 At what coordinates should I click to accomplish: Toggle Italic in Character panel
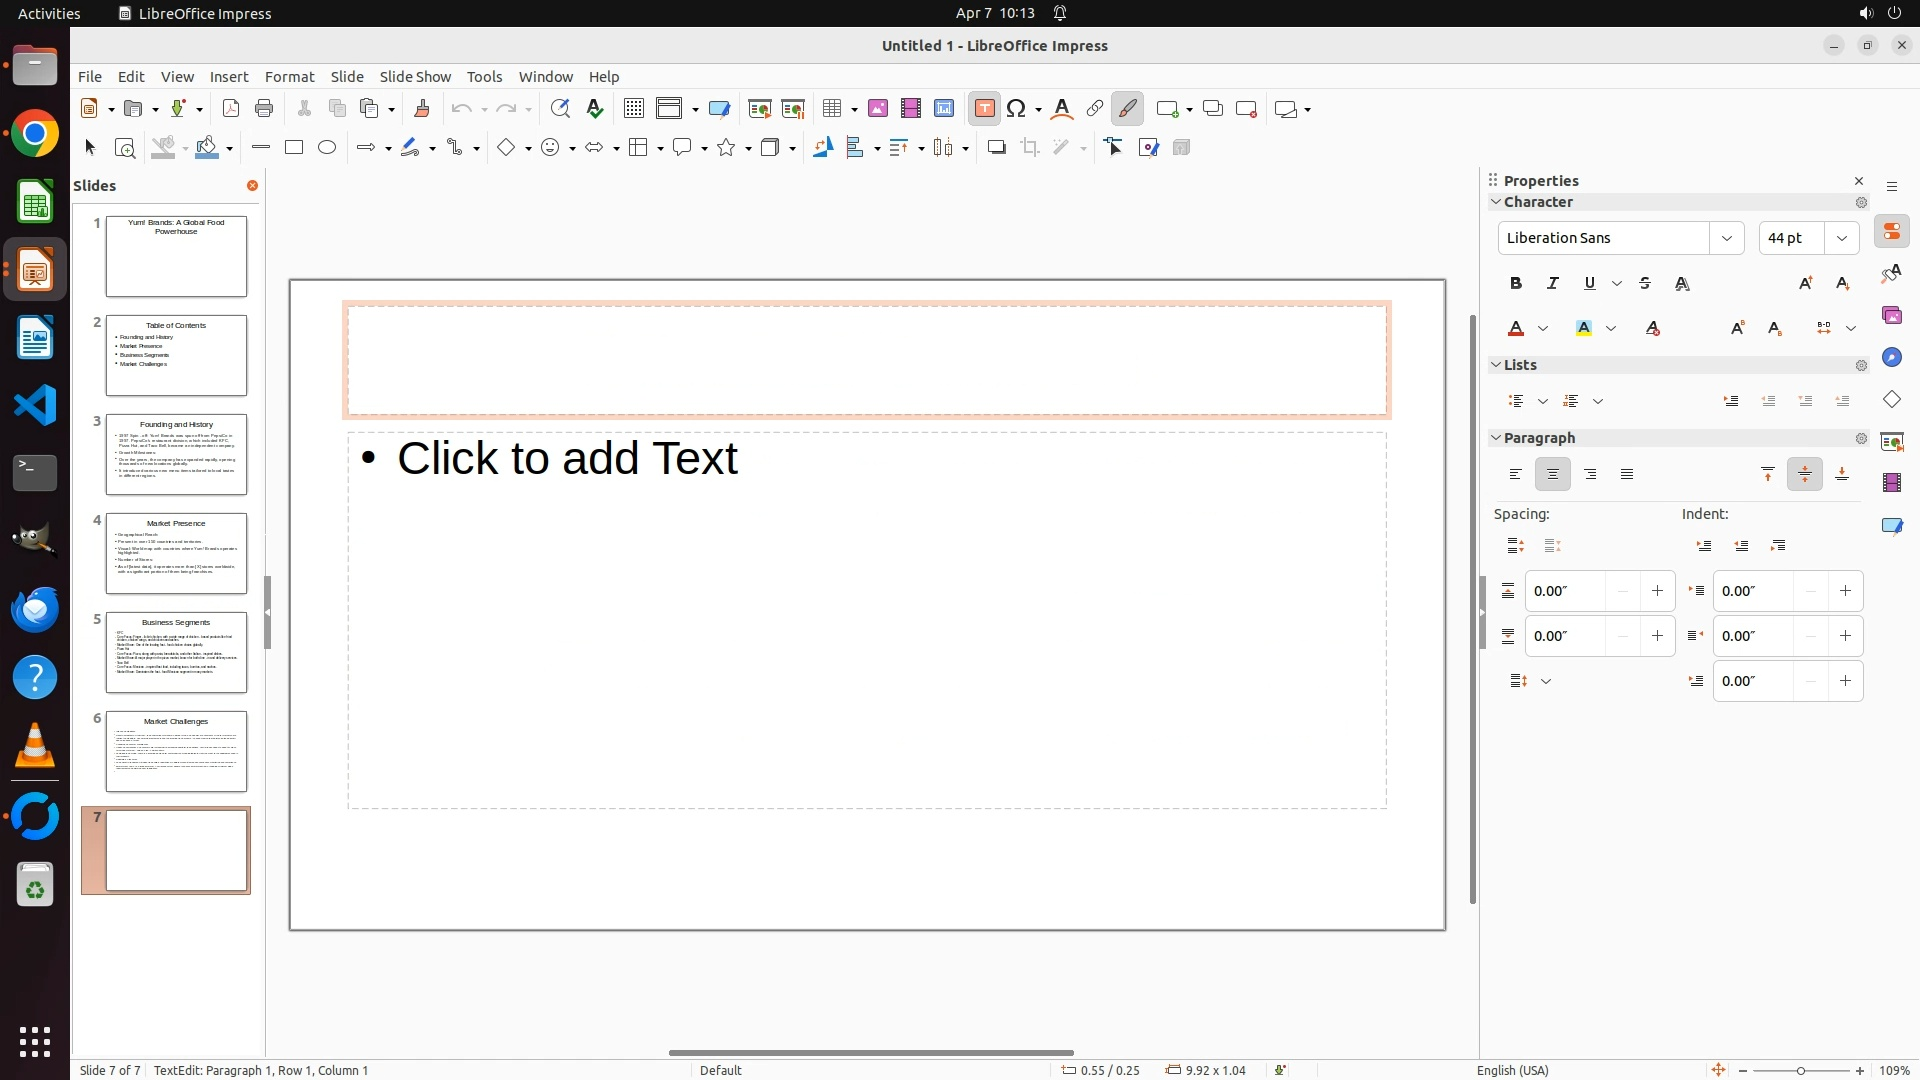[x=1553, y=284]
